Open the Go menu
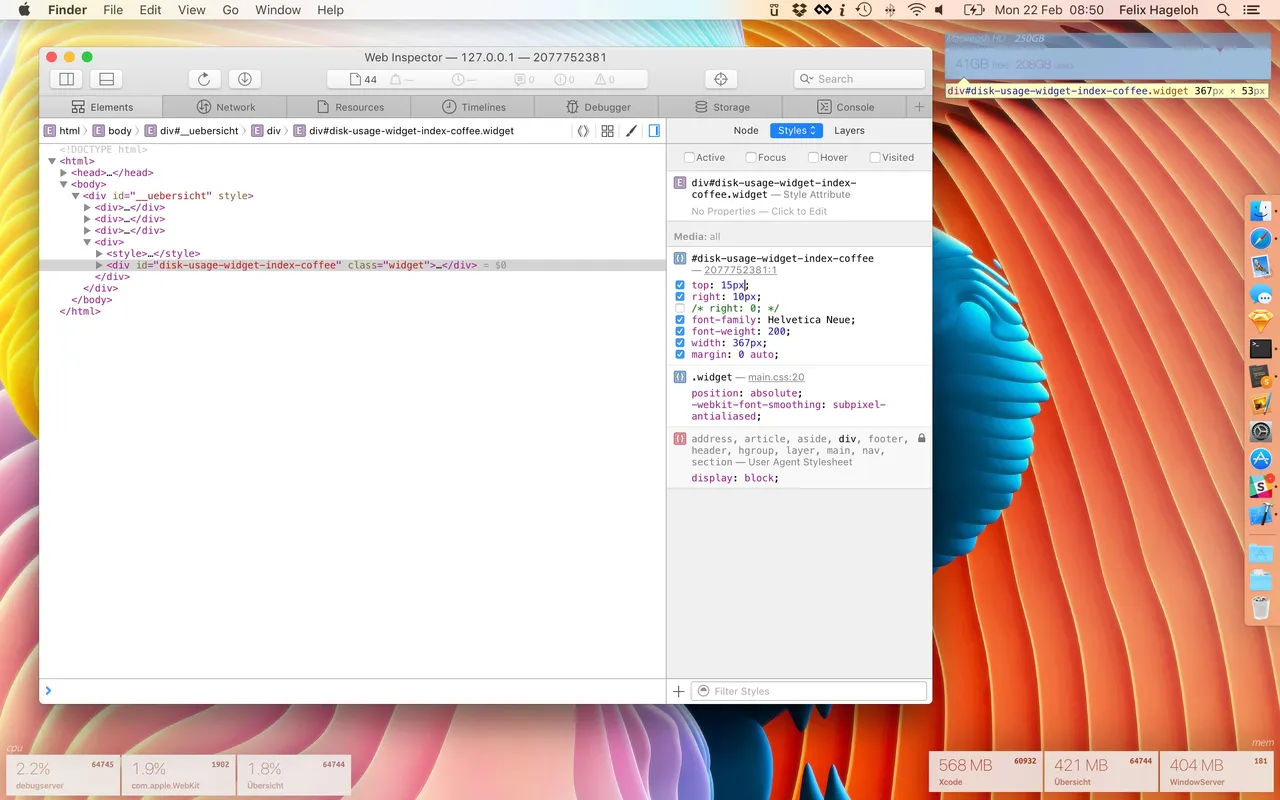Viewport: 1280px width, 800px height. coord(230,10)
